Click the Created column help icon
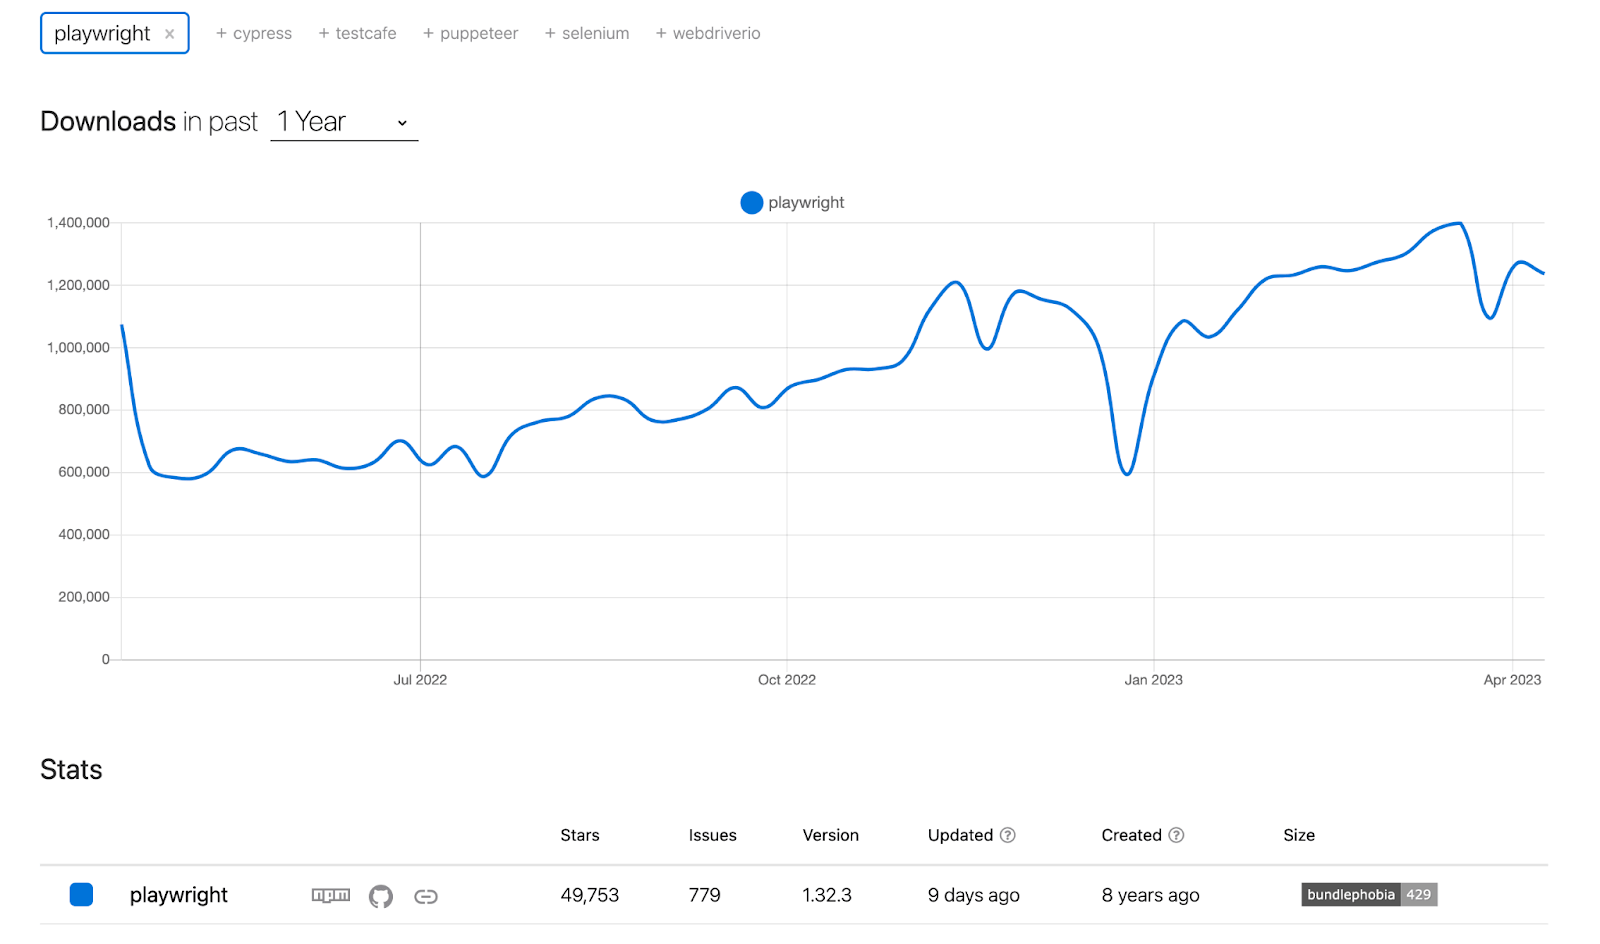Viewport: 1600px width, 944px height. pos(1177,835)
